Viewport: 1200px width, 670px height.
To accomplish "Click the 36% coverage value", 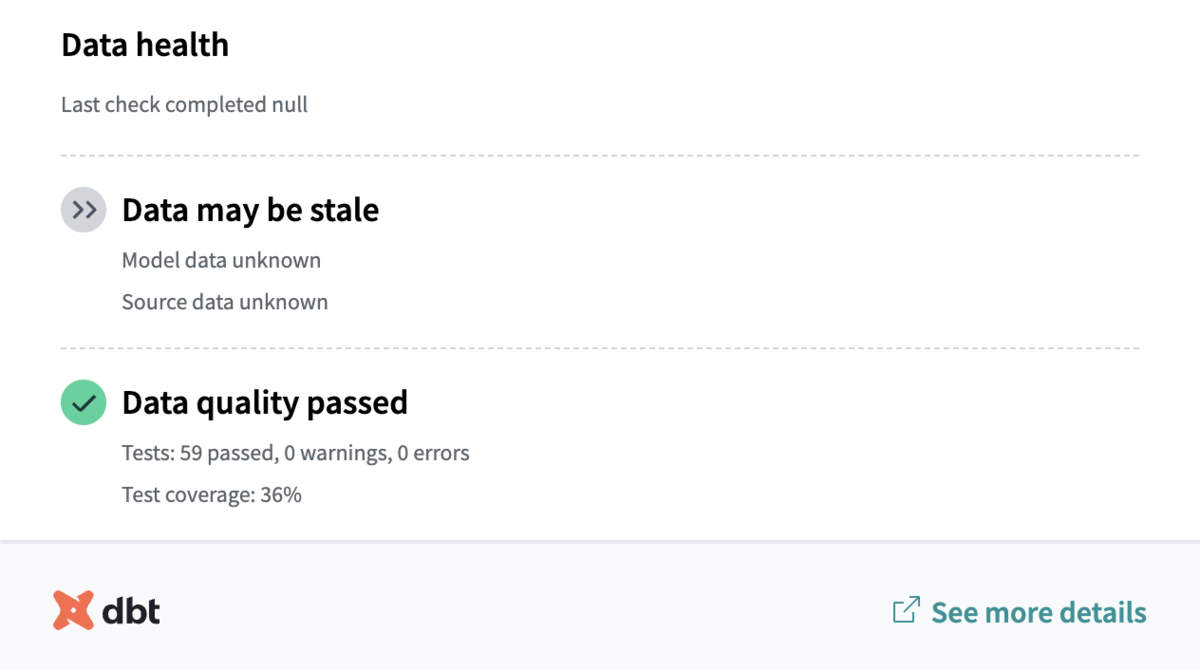I will [281, 494].
